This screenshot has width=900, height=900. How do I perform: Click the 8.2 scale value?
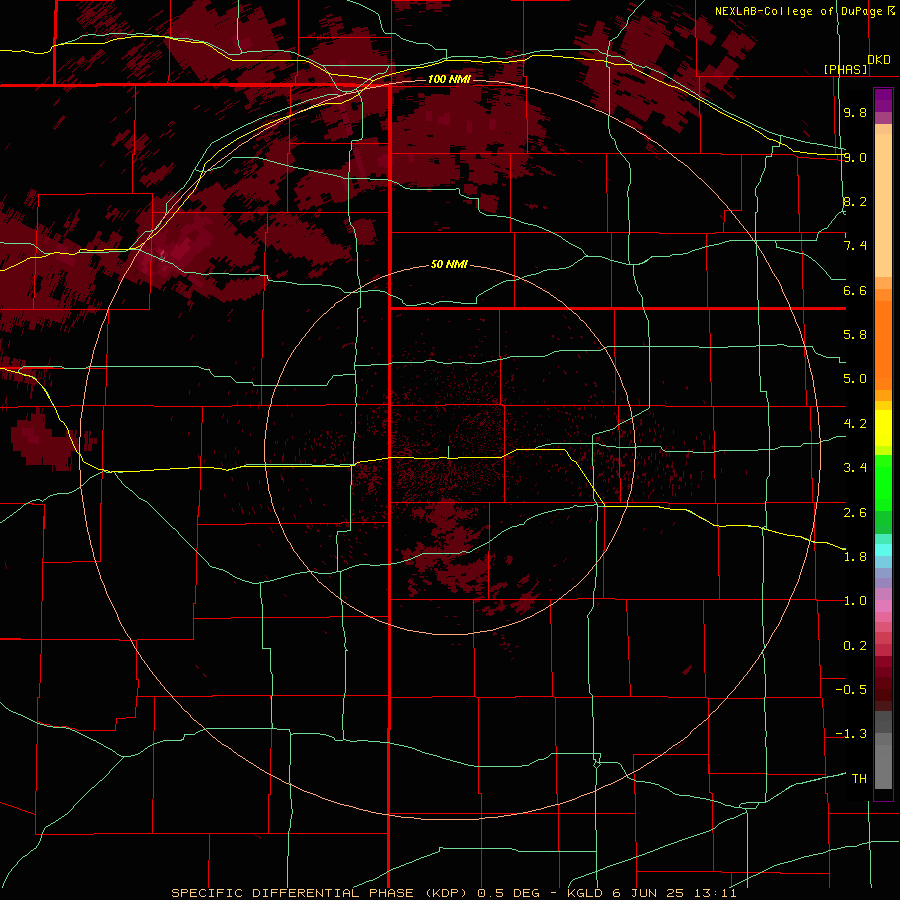855,201
